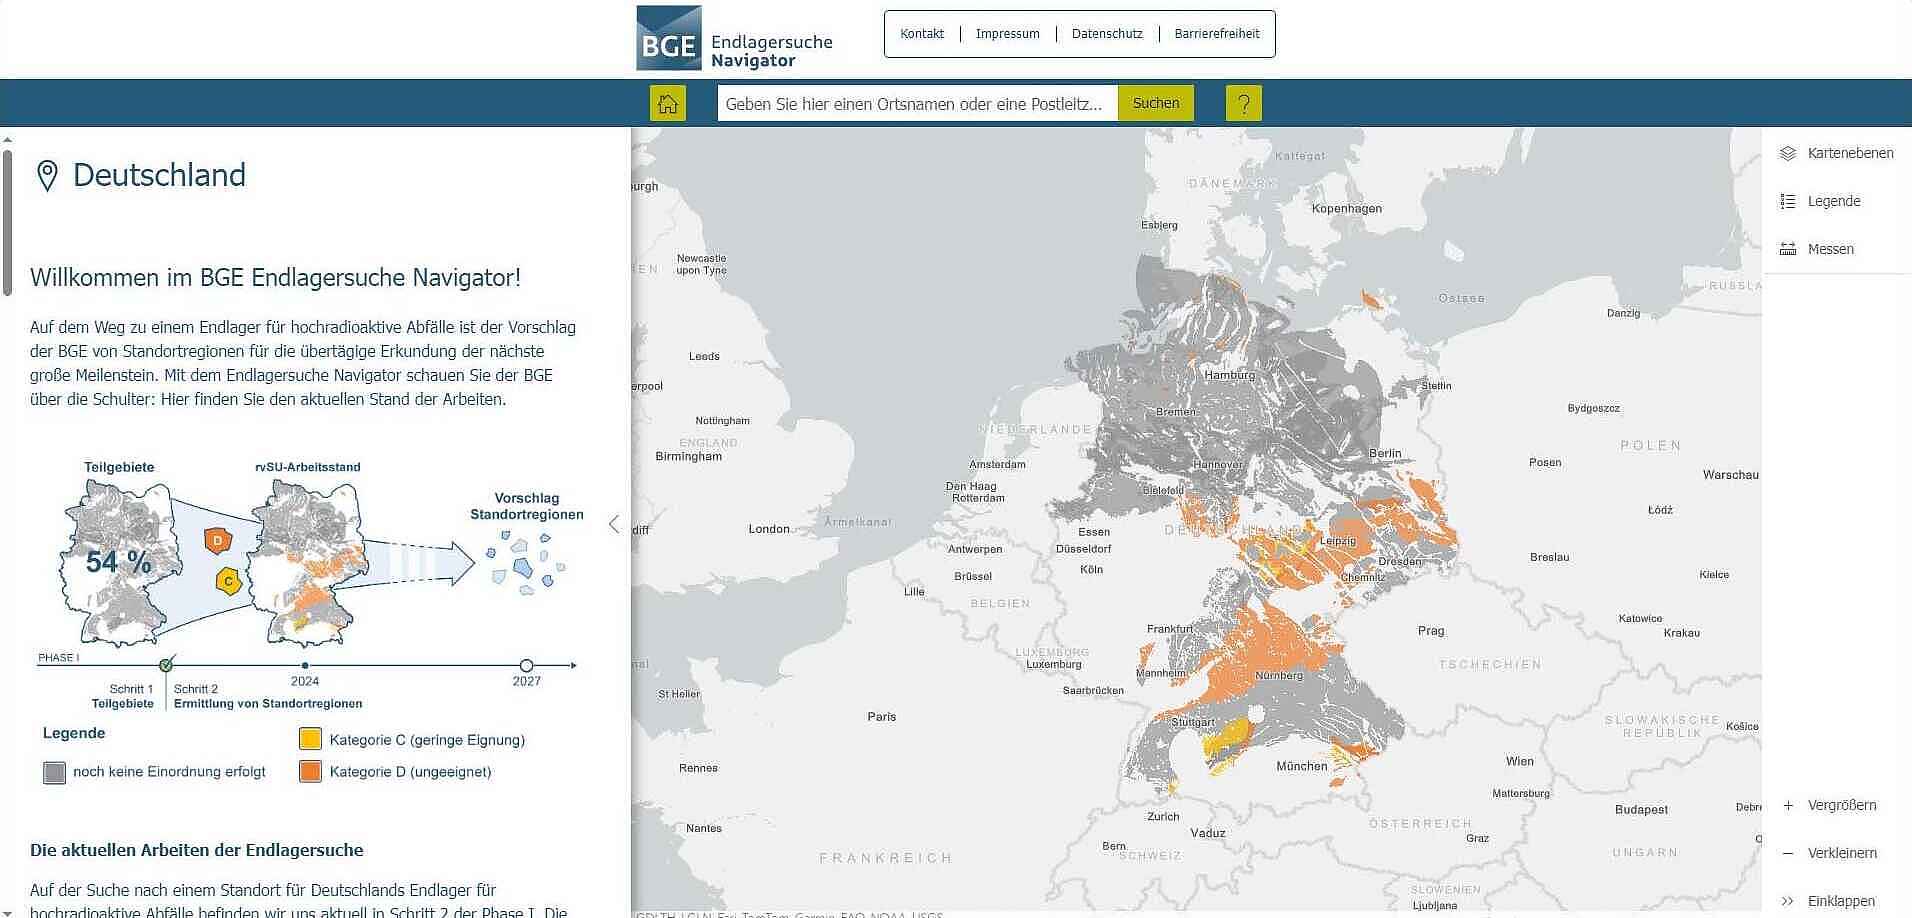Click the Legende label in sidebar
Image resolution: width=1912 pixels, height=918 pixels.
[x=1834, y=201]
